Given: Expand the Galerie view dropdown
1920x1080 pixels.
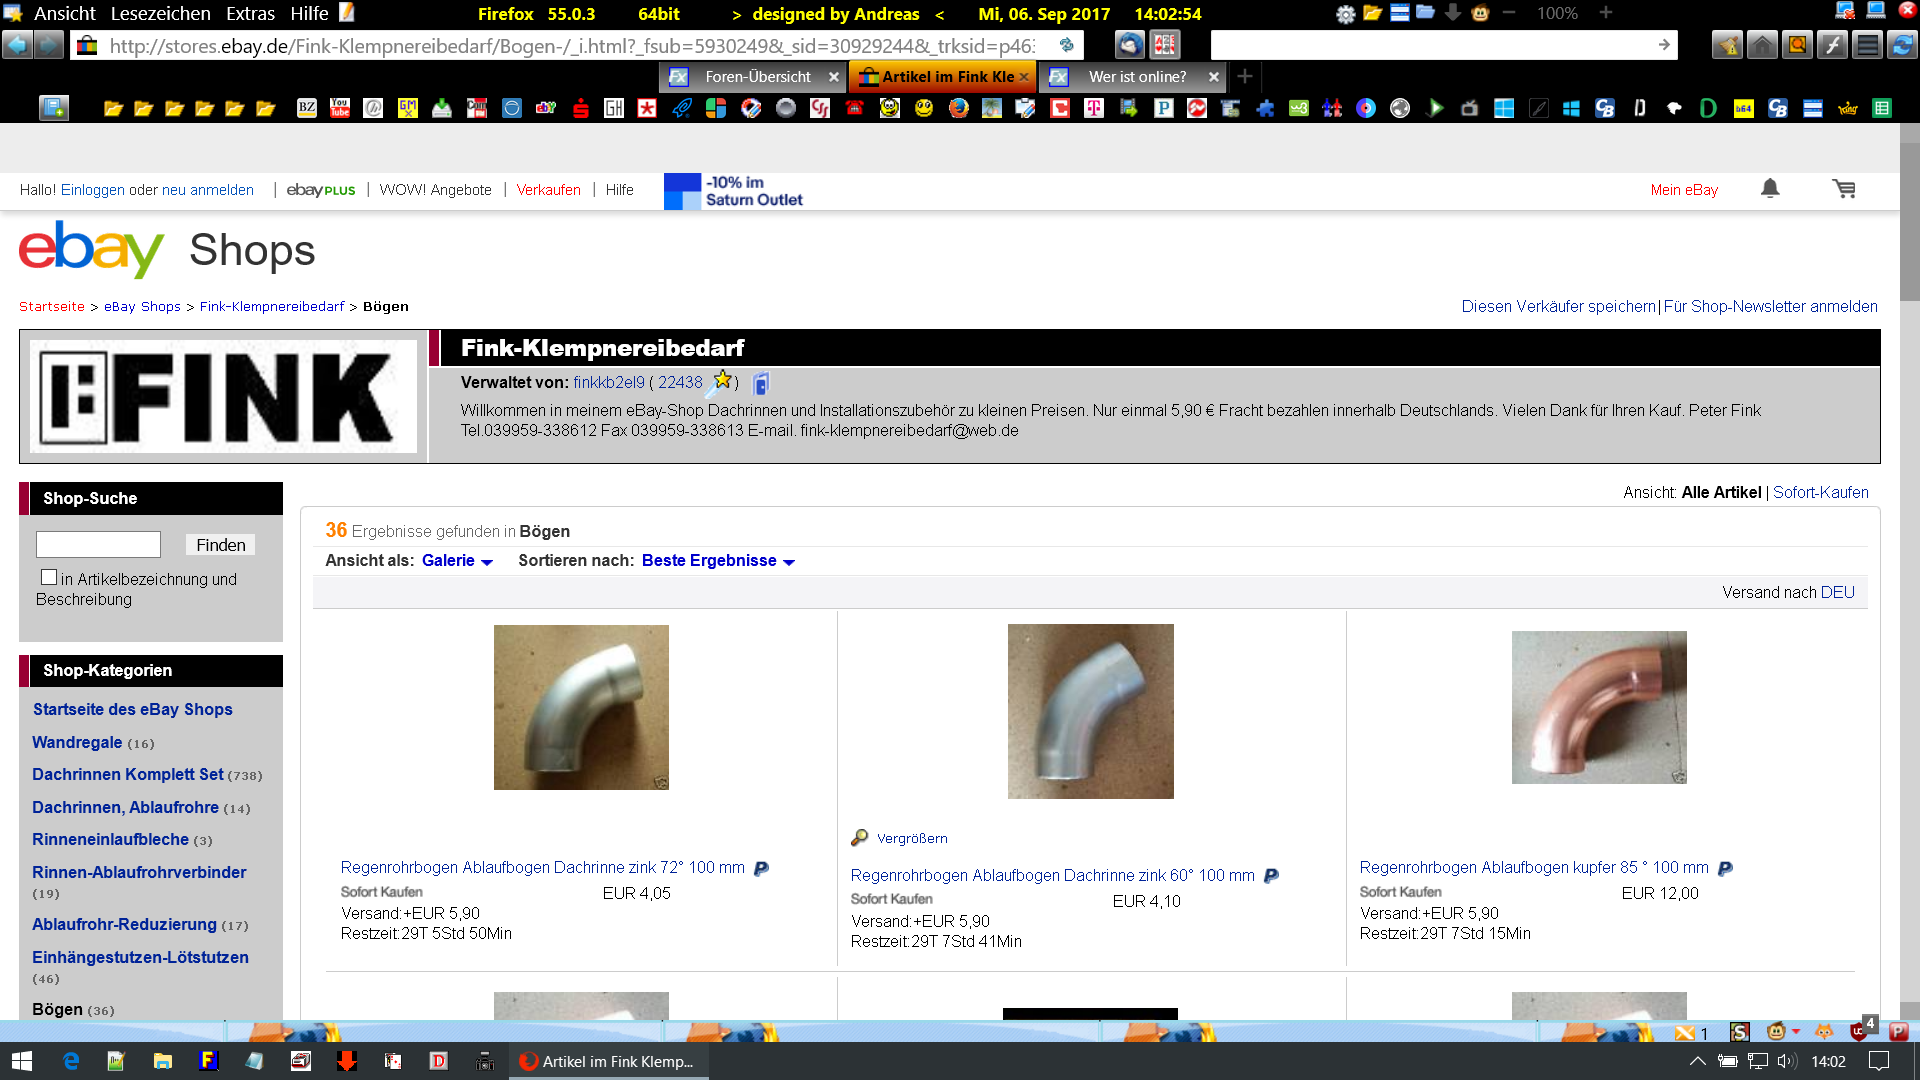Looking at the screenshot, I should 457,561.
